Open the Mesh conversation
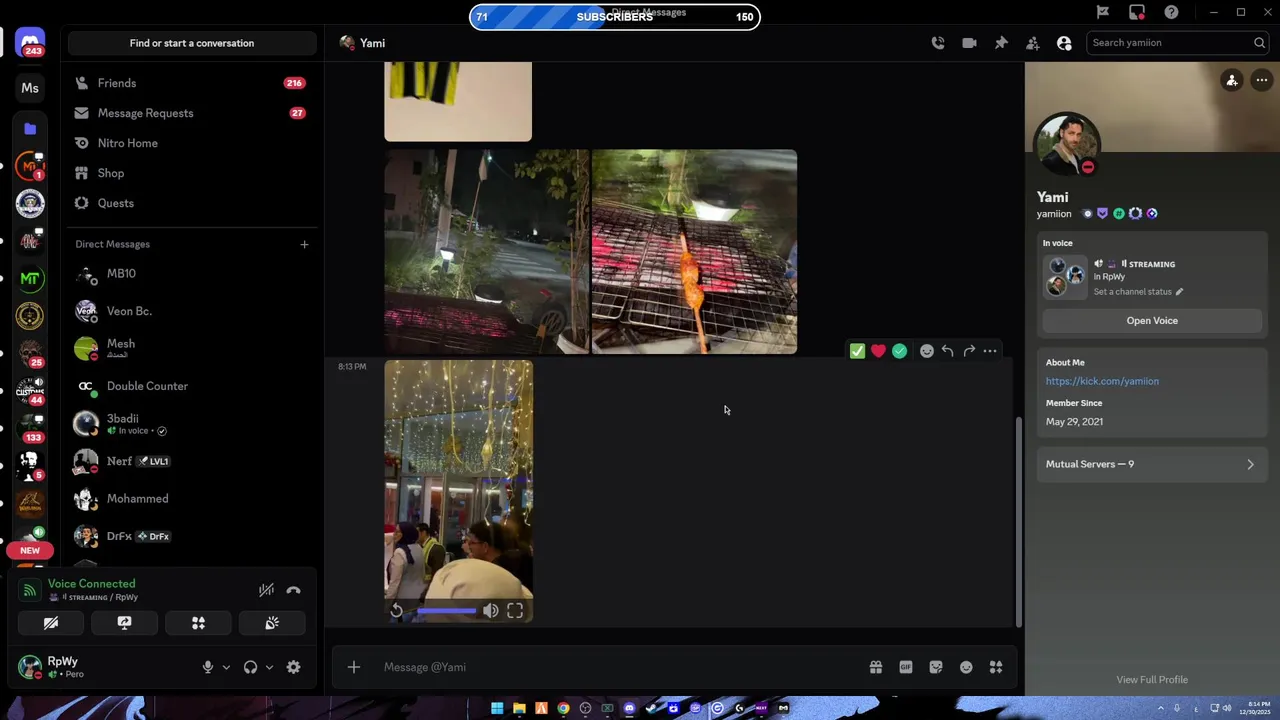1280x720 pixels. [192, 348]
